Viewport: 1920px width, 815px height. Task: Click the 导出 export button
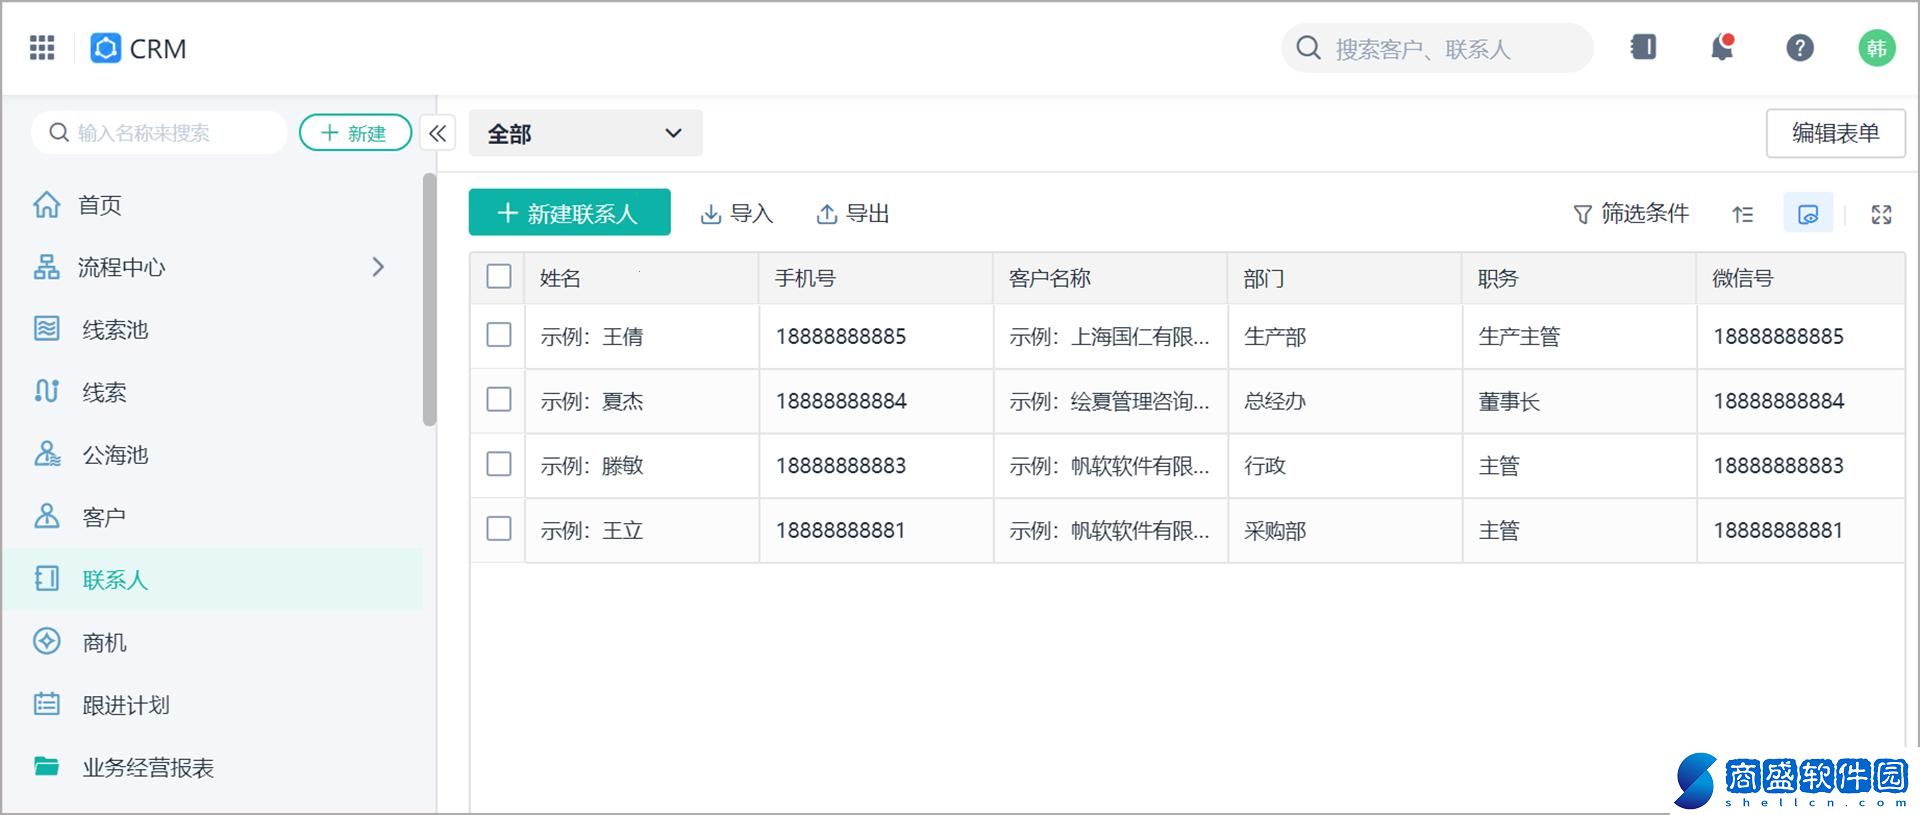point(853,214)
